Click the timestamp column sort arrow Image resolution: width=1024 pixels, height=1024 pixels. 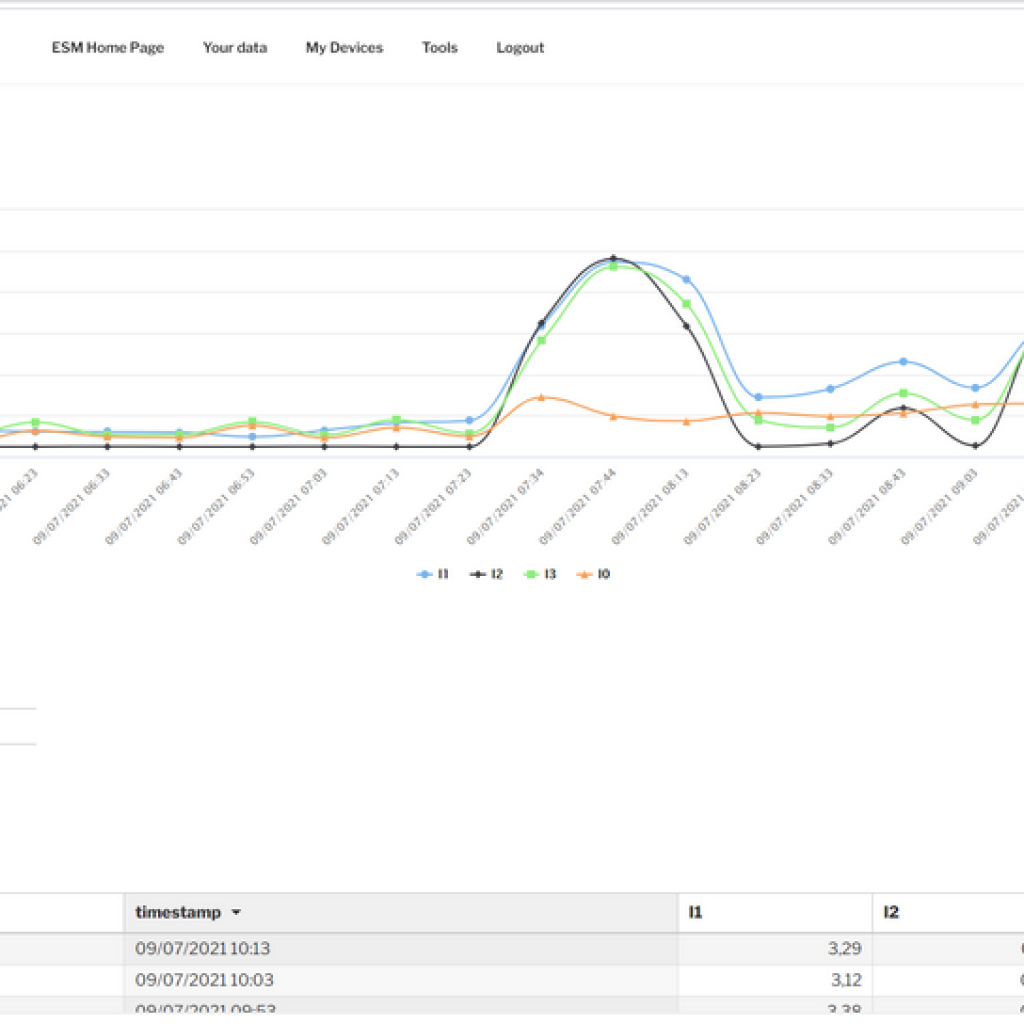[236, 913]
